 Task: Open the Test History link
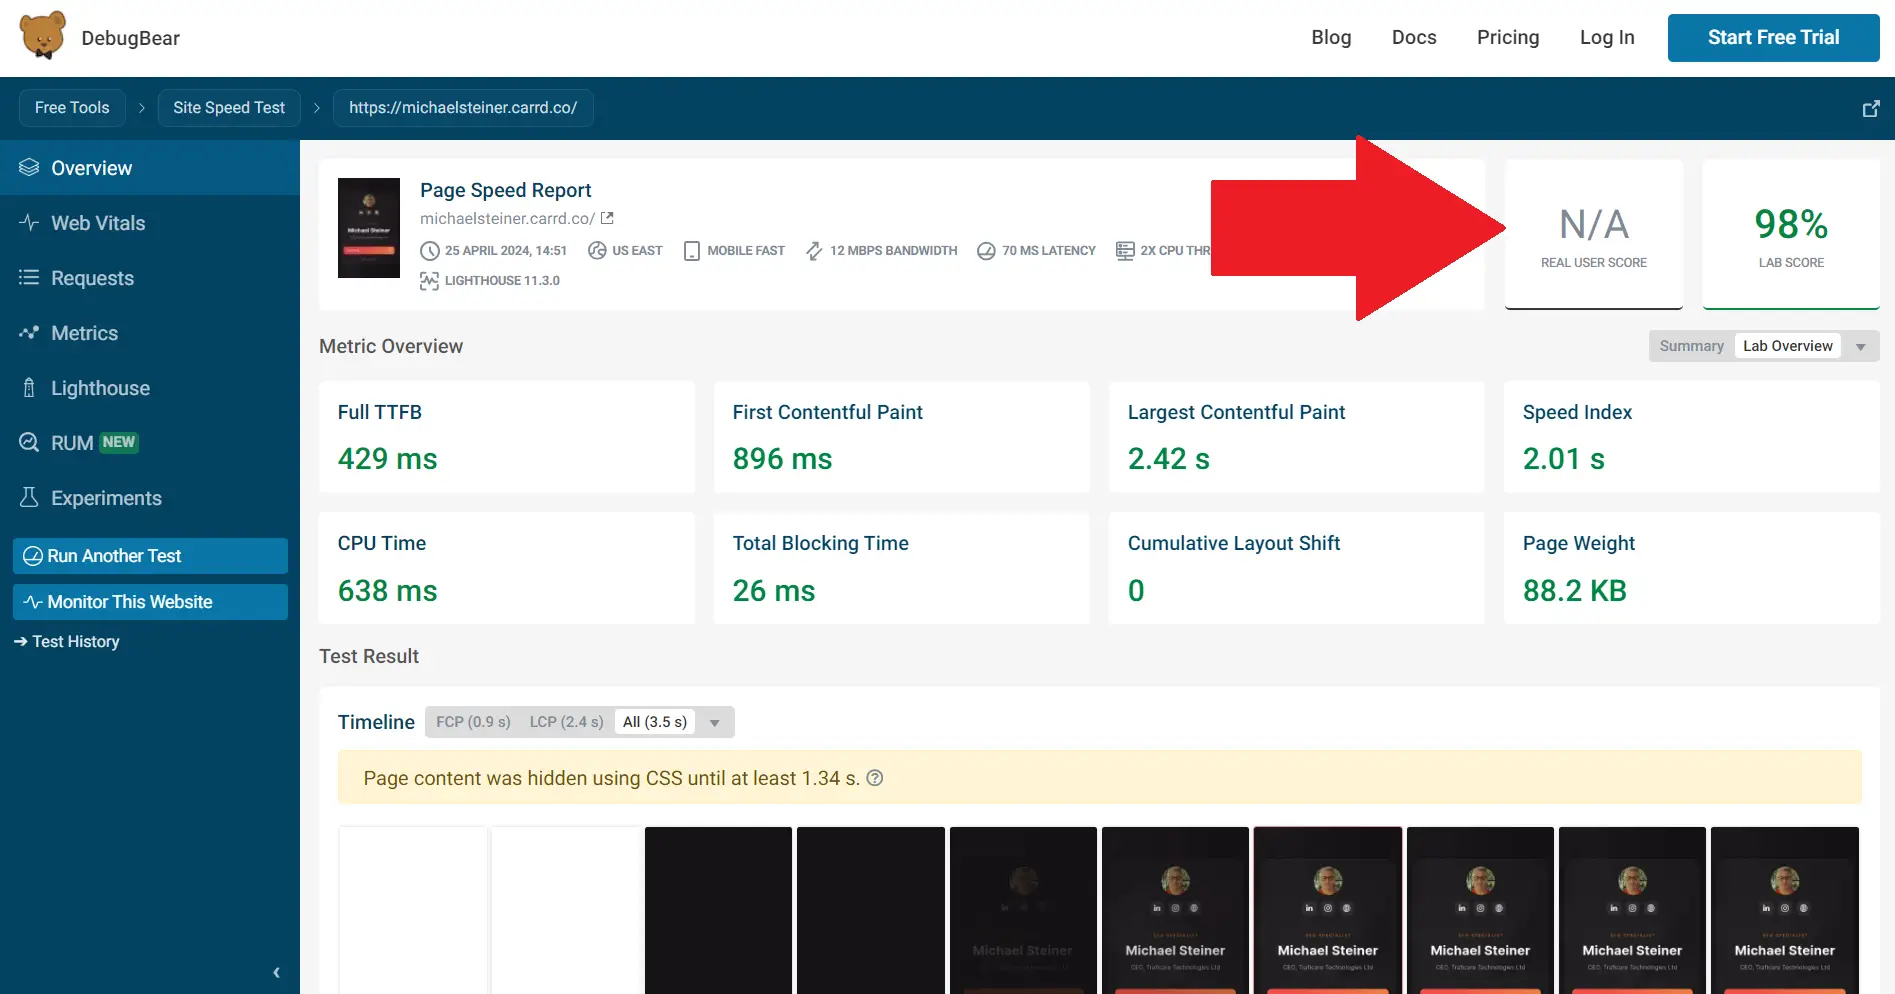click(67, 641)
